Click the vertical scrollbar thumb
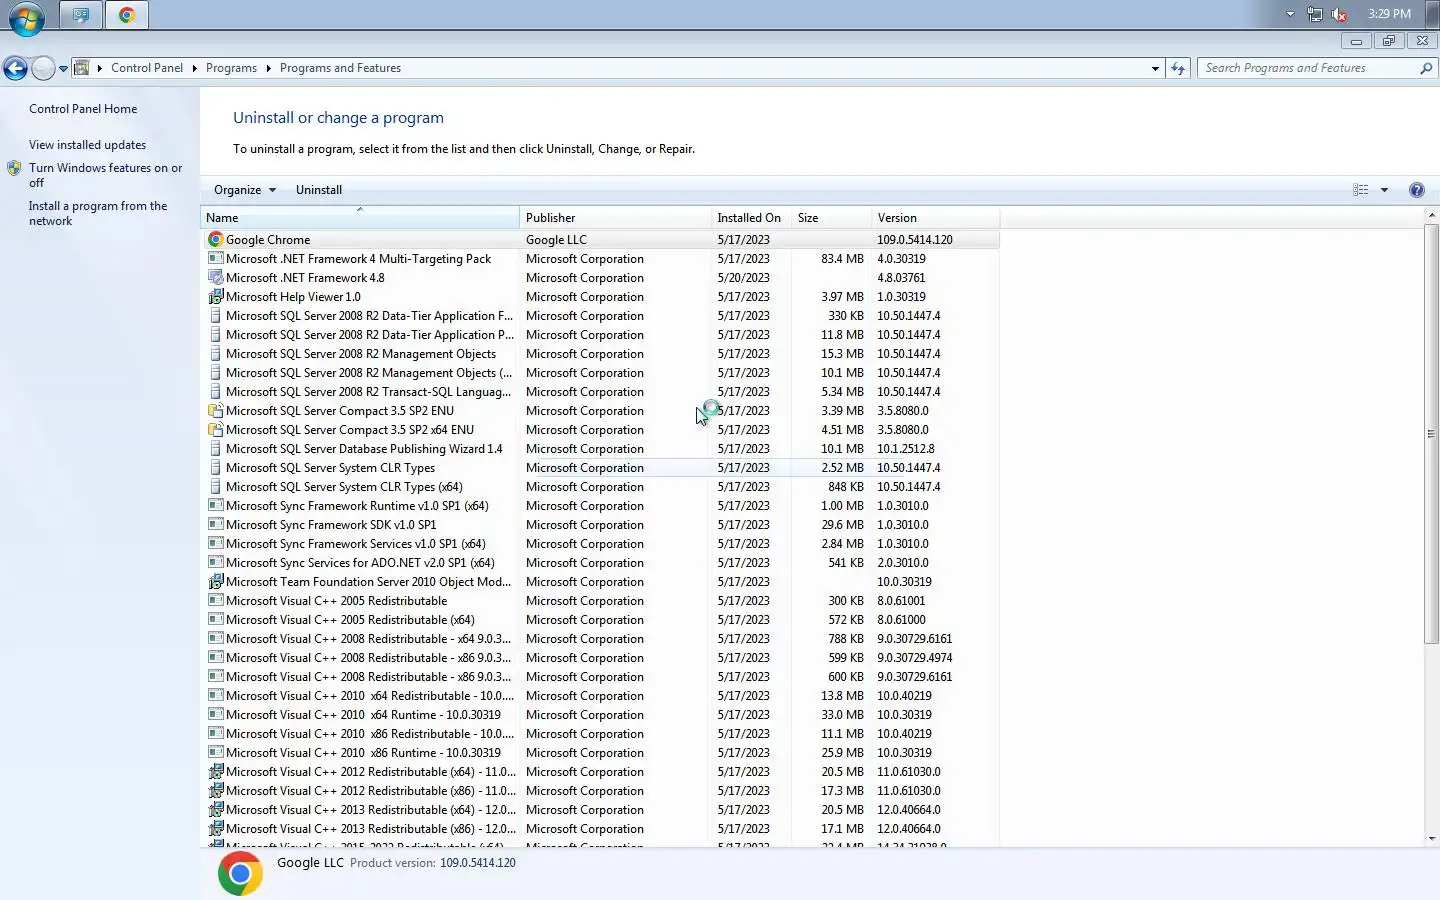The image size is (1440, 900). pyautogui.click(x=1431, y=434)
